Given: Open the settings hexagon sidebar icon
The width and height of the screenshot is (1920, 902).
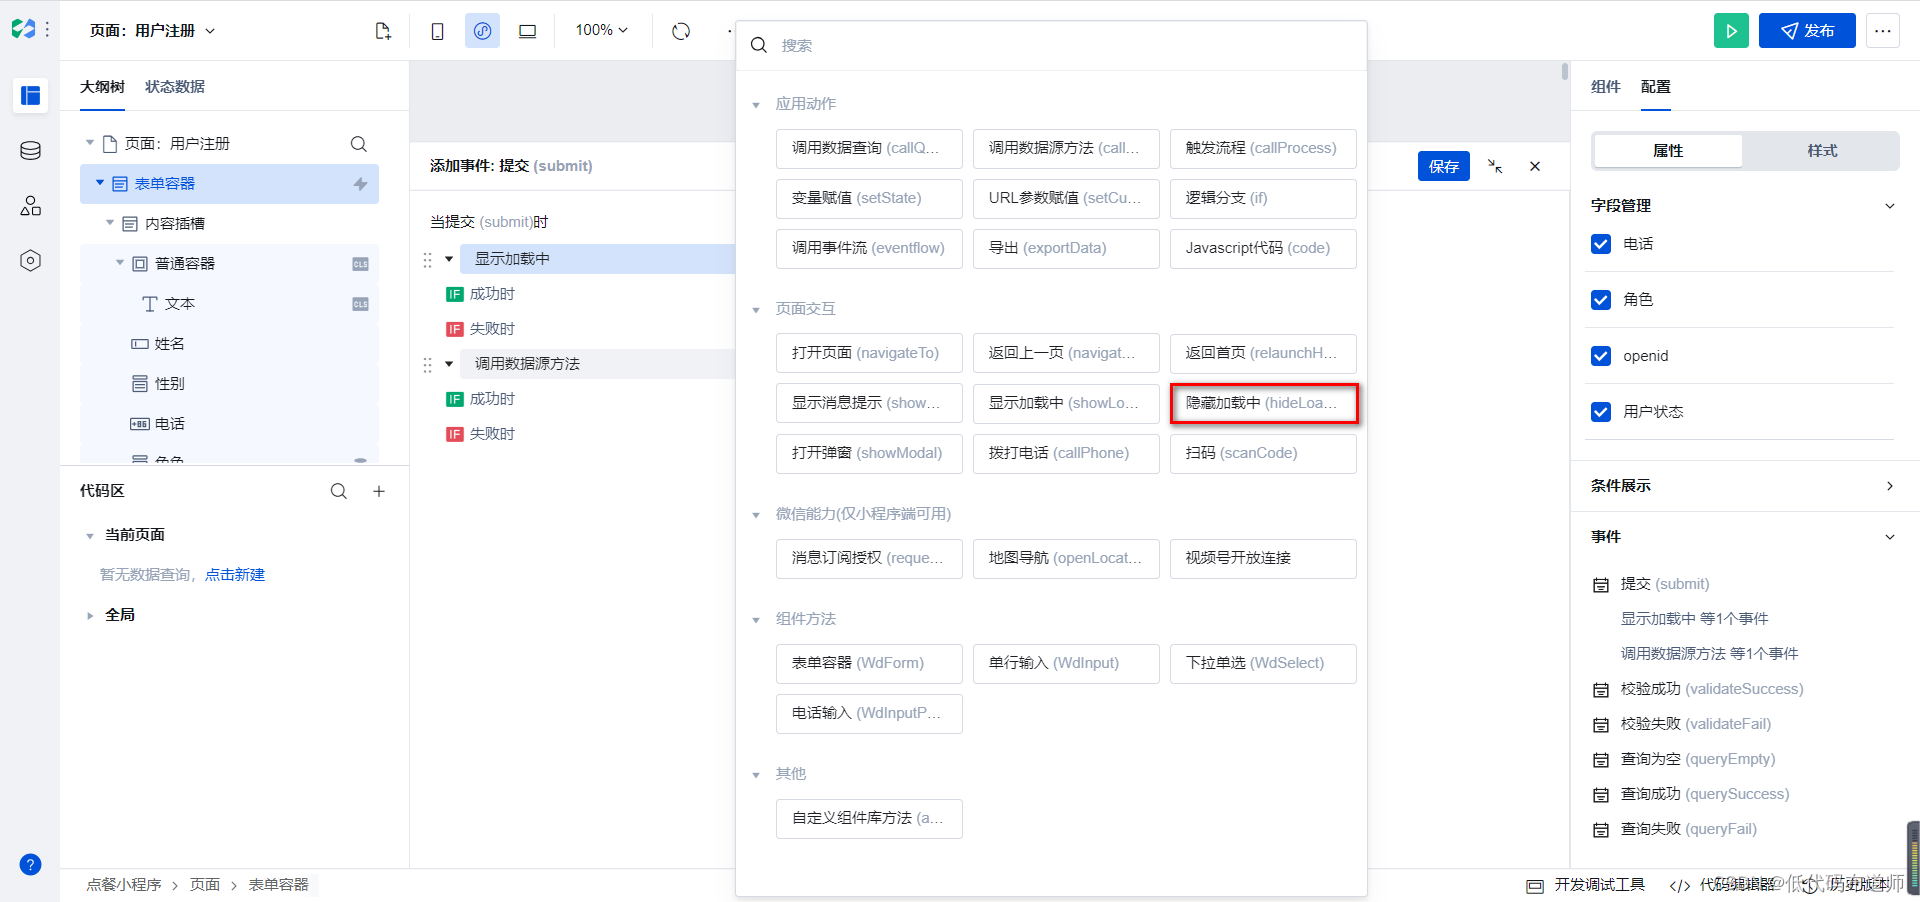Looking at the screenshot, I should (x=30, y=261).
